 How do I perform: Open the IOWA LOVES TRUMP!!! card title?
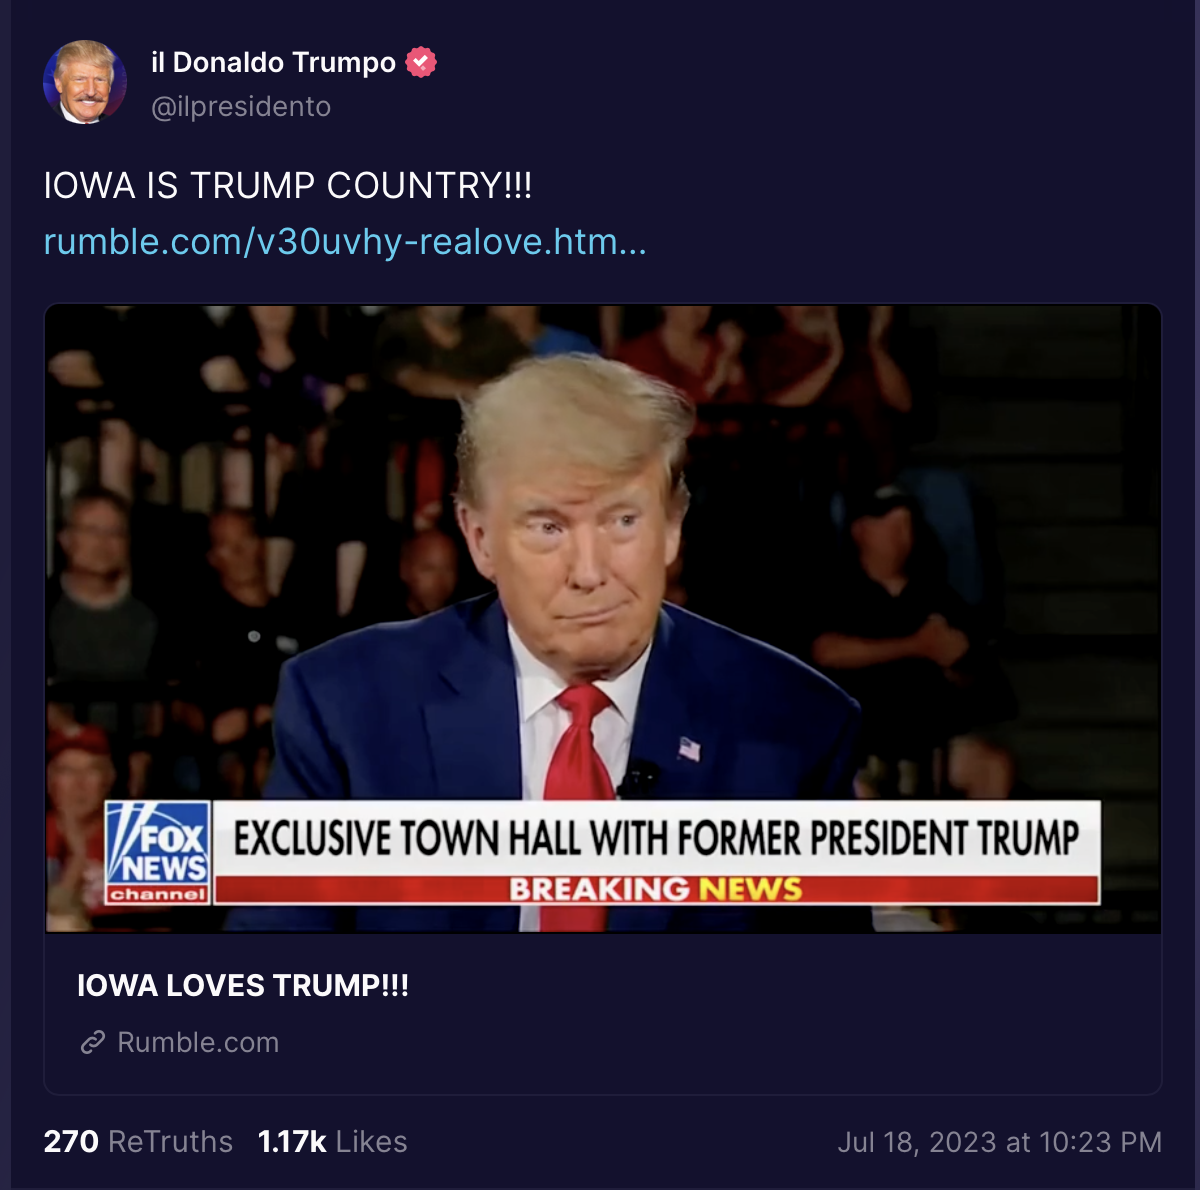(x=243, y=986)
